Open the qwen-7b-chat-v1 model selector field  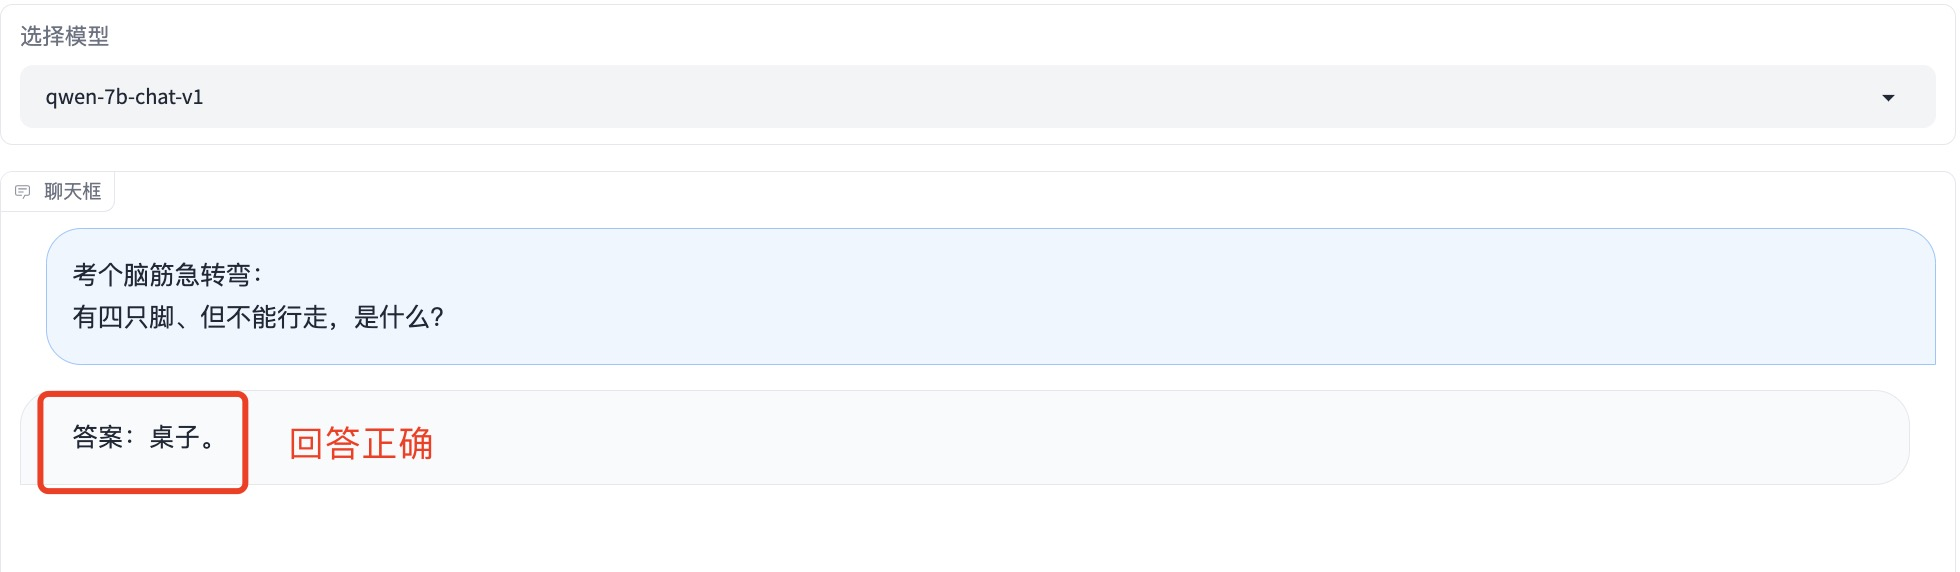(x=978, y=97)
